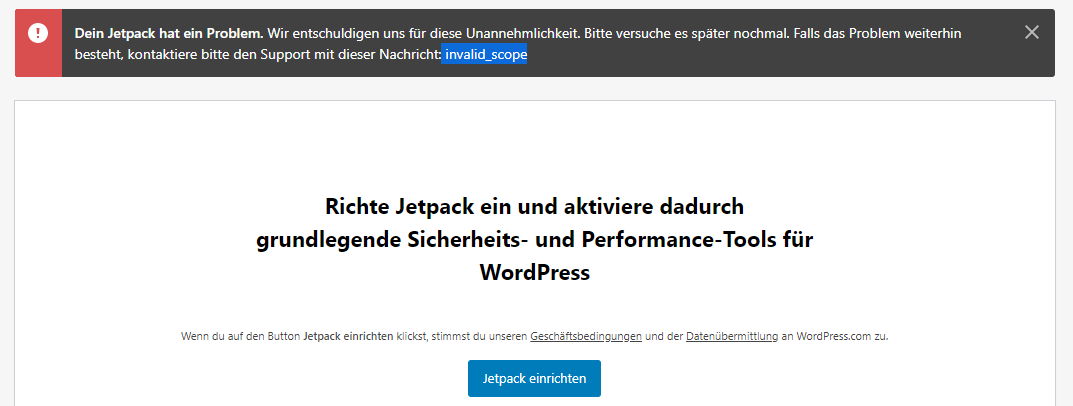1073x406 pixels.
Task: Open the Datenübermittlung link
Action: point(732,336)
